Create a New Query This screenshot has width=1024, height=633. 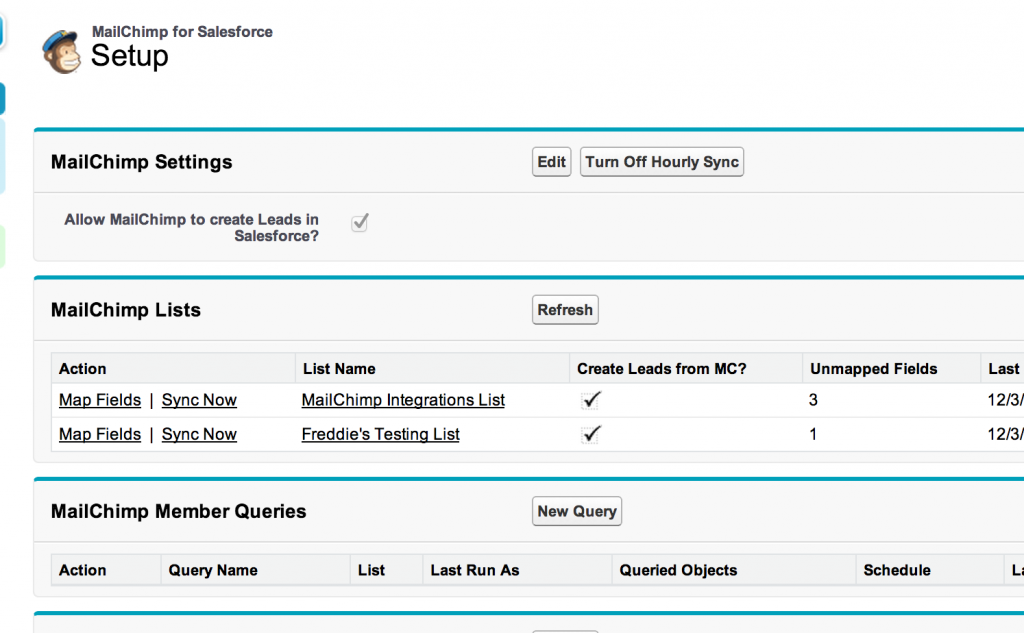(577, 511)
